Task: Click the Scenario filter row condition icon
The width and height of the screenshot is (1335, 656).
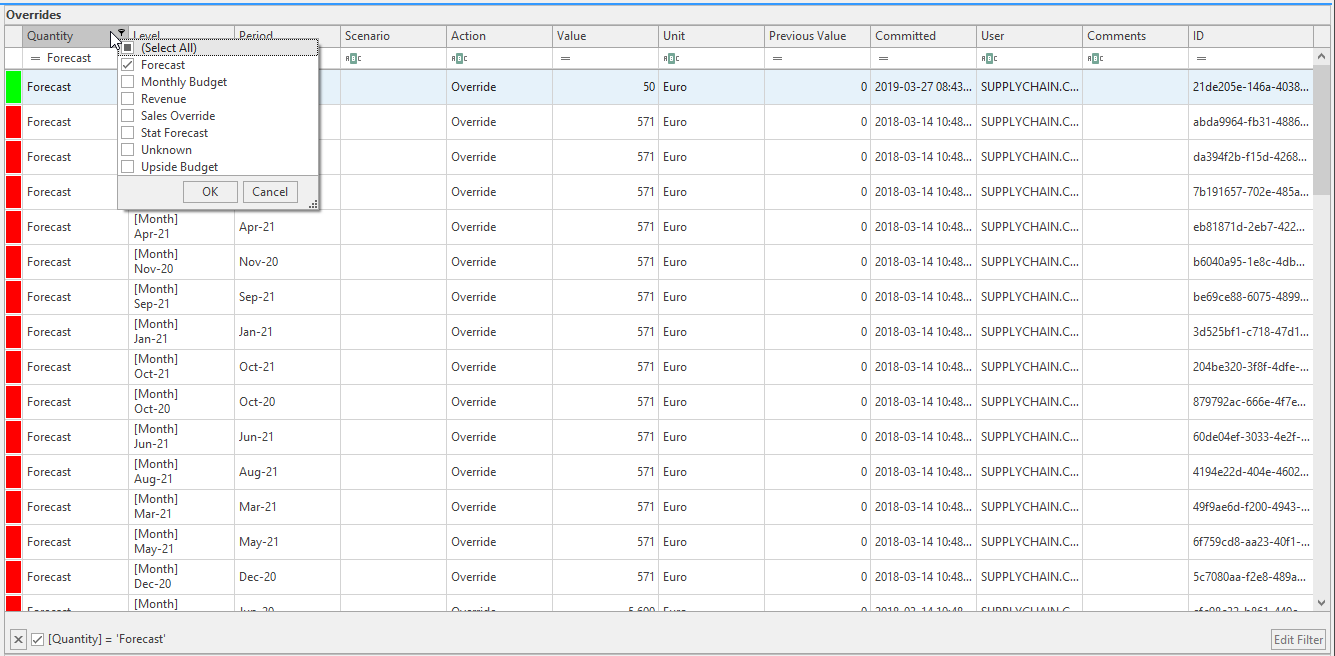Action: coord(352,58)
